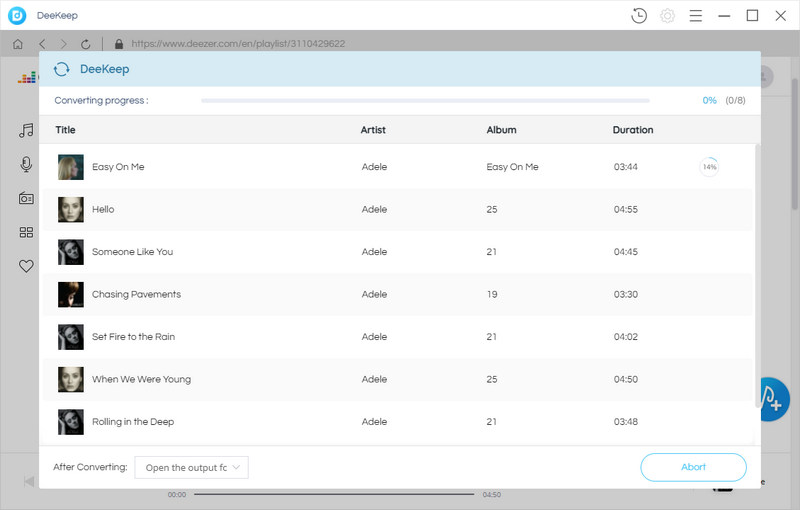800x510 pixels.
Task: Click the Deezer URL address field
Action: click(x=238, y=44)
